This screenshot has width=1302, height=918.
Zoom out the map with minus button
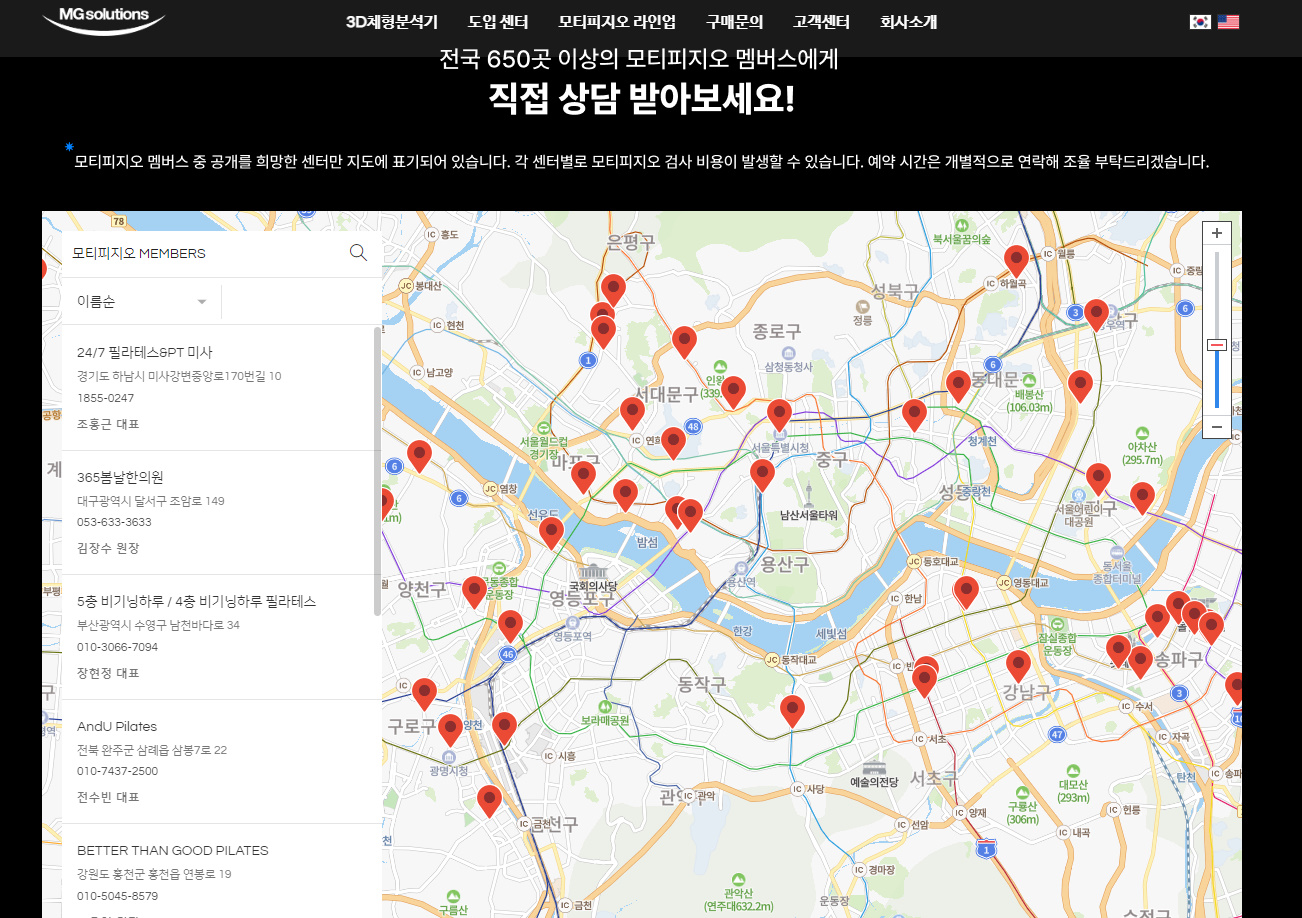click(x=1217, y=427)
